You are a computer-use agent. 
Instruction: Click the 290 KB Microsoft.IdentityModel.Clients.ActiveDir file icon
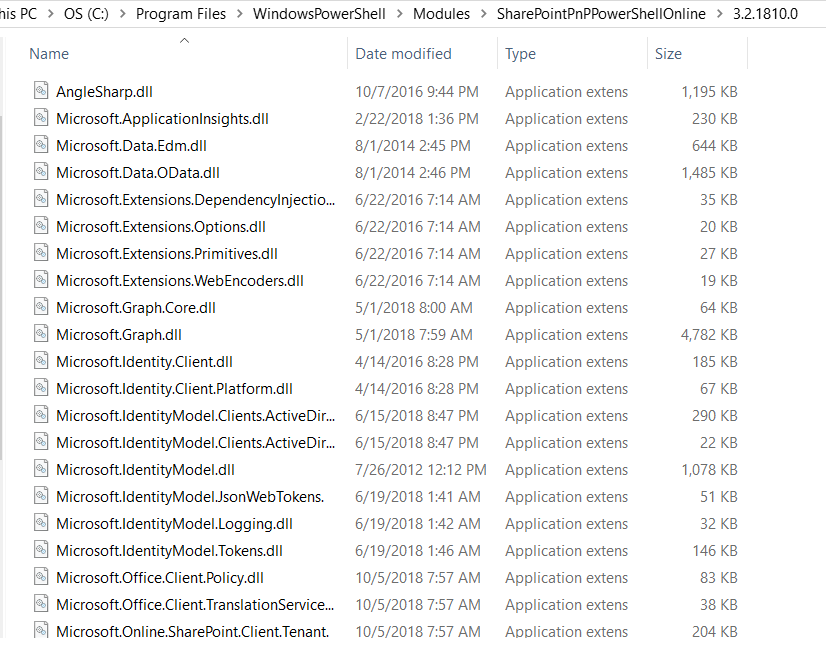(x=41, y=415)
